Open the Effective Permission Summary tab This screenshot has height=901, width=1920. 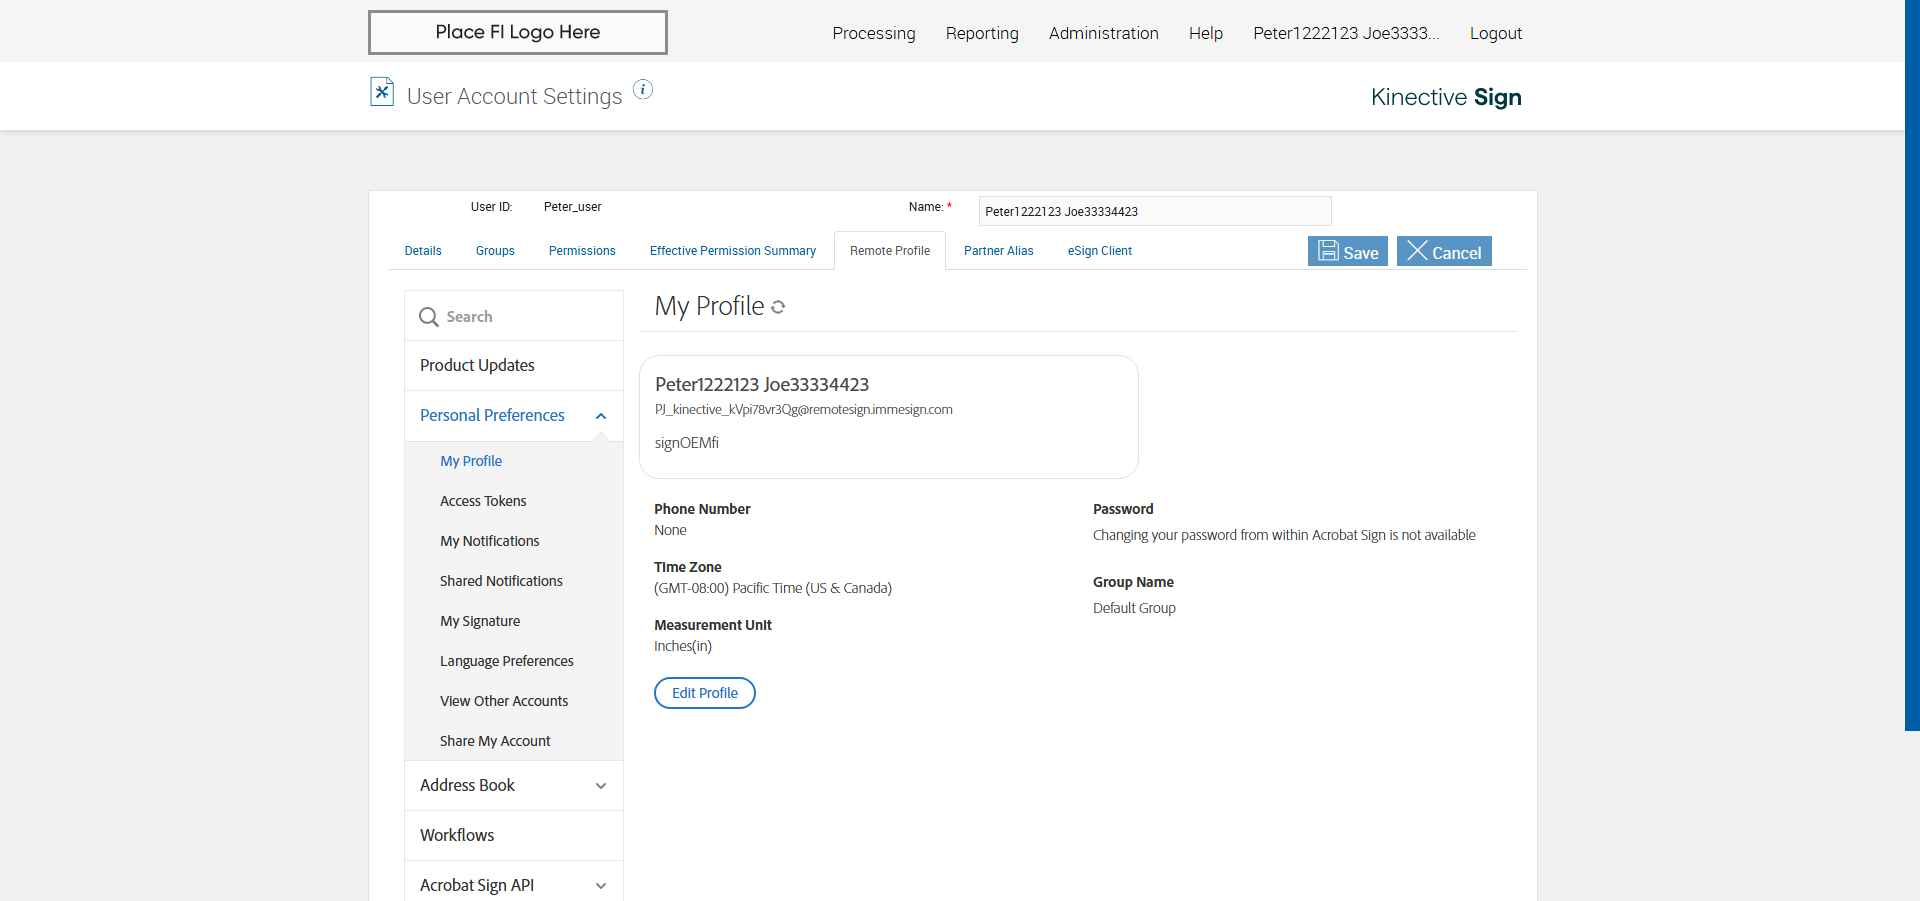pos(732,251)
